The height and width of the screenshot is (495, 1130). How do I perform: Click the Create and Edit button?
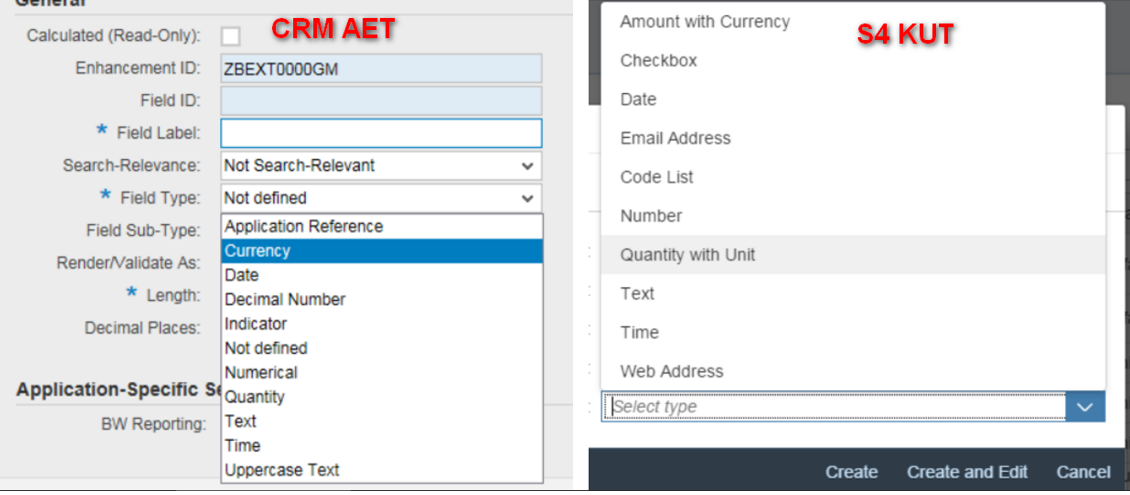tap(967, 473)
